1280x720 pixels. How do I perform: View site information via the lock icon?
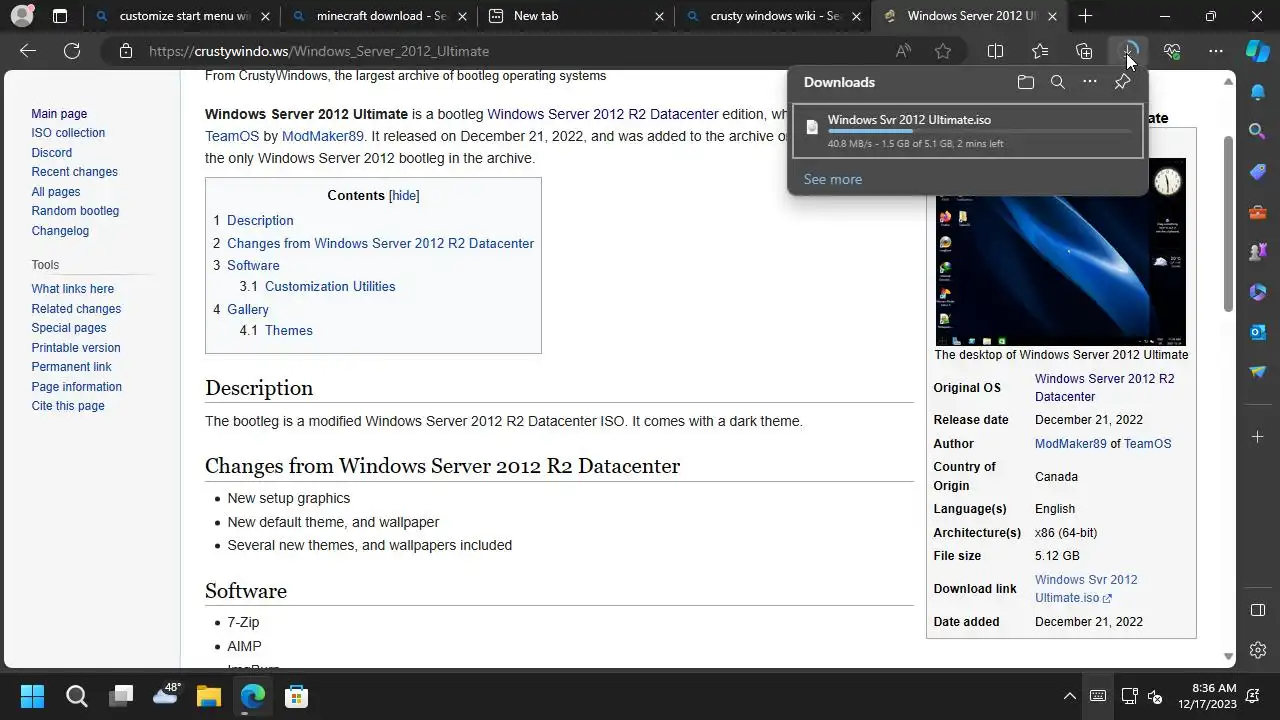point(125,51)
